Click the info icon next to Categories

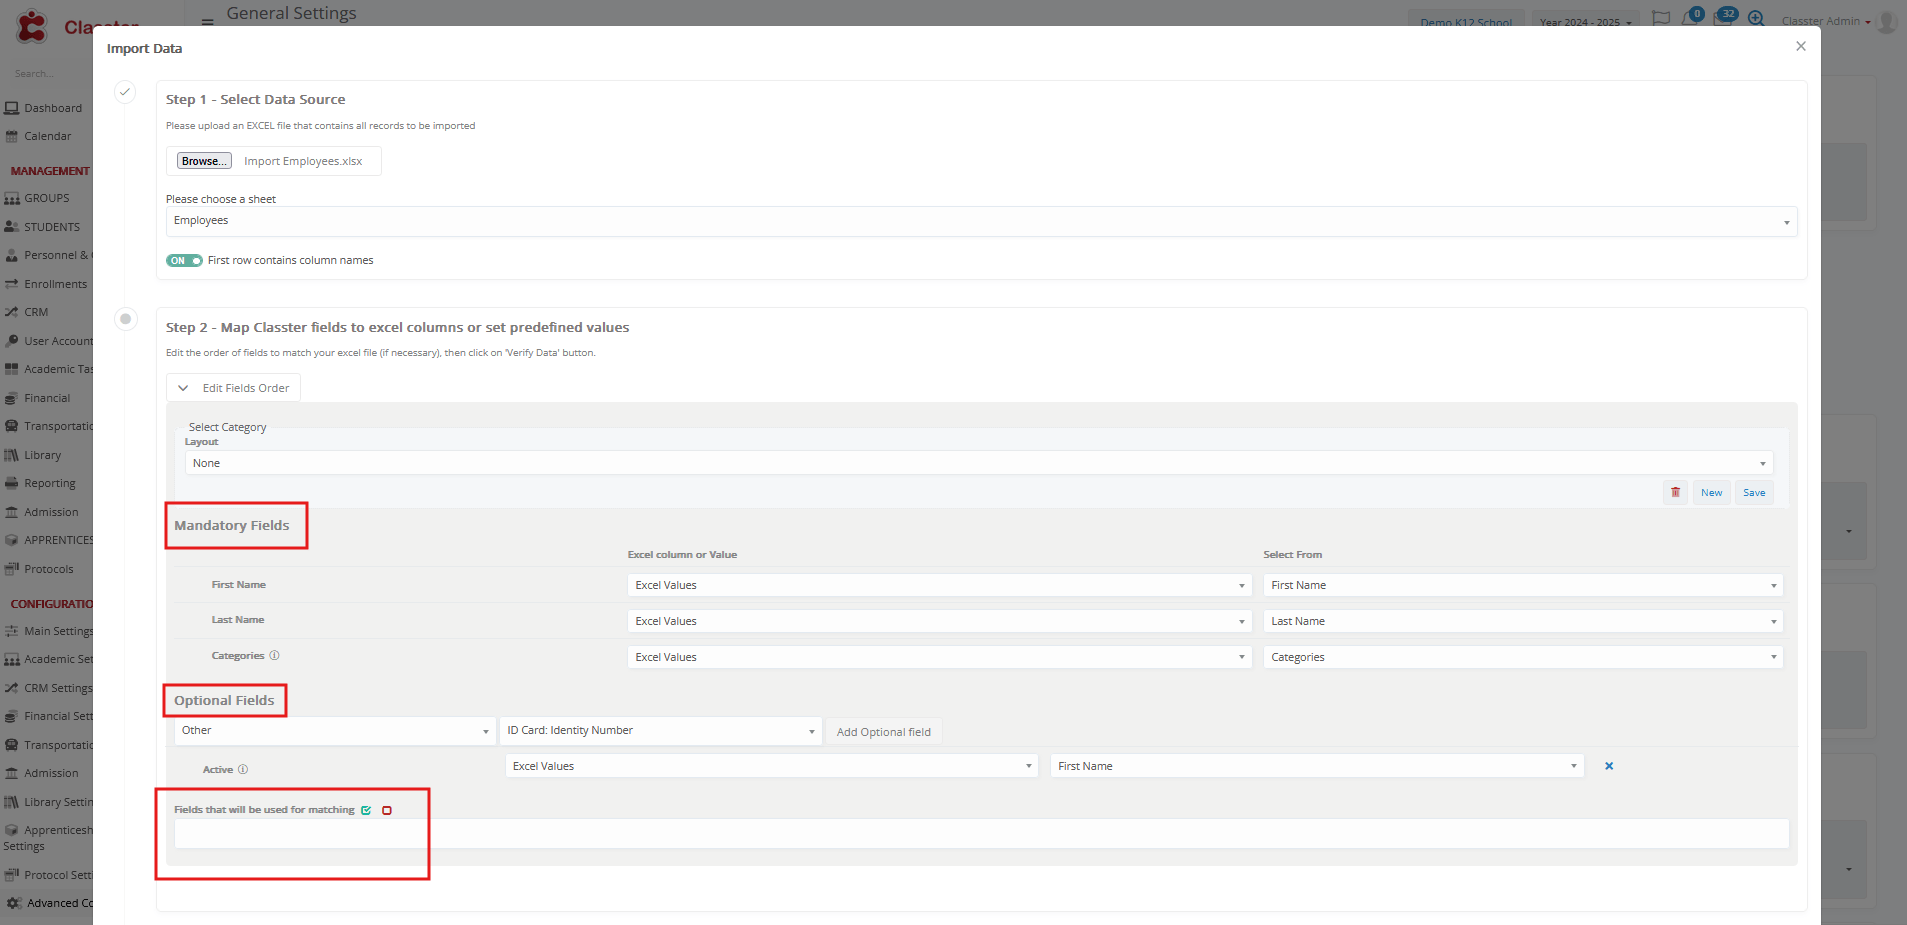pos(274,656)
